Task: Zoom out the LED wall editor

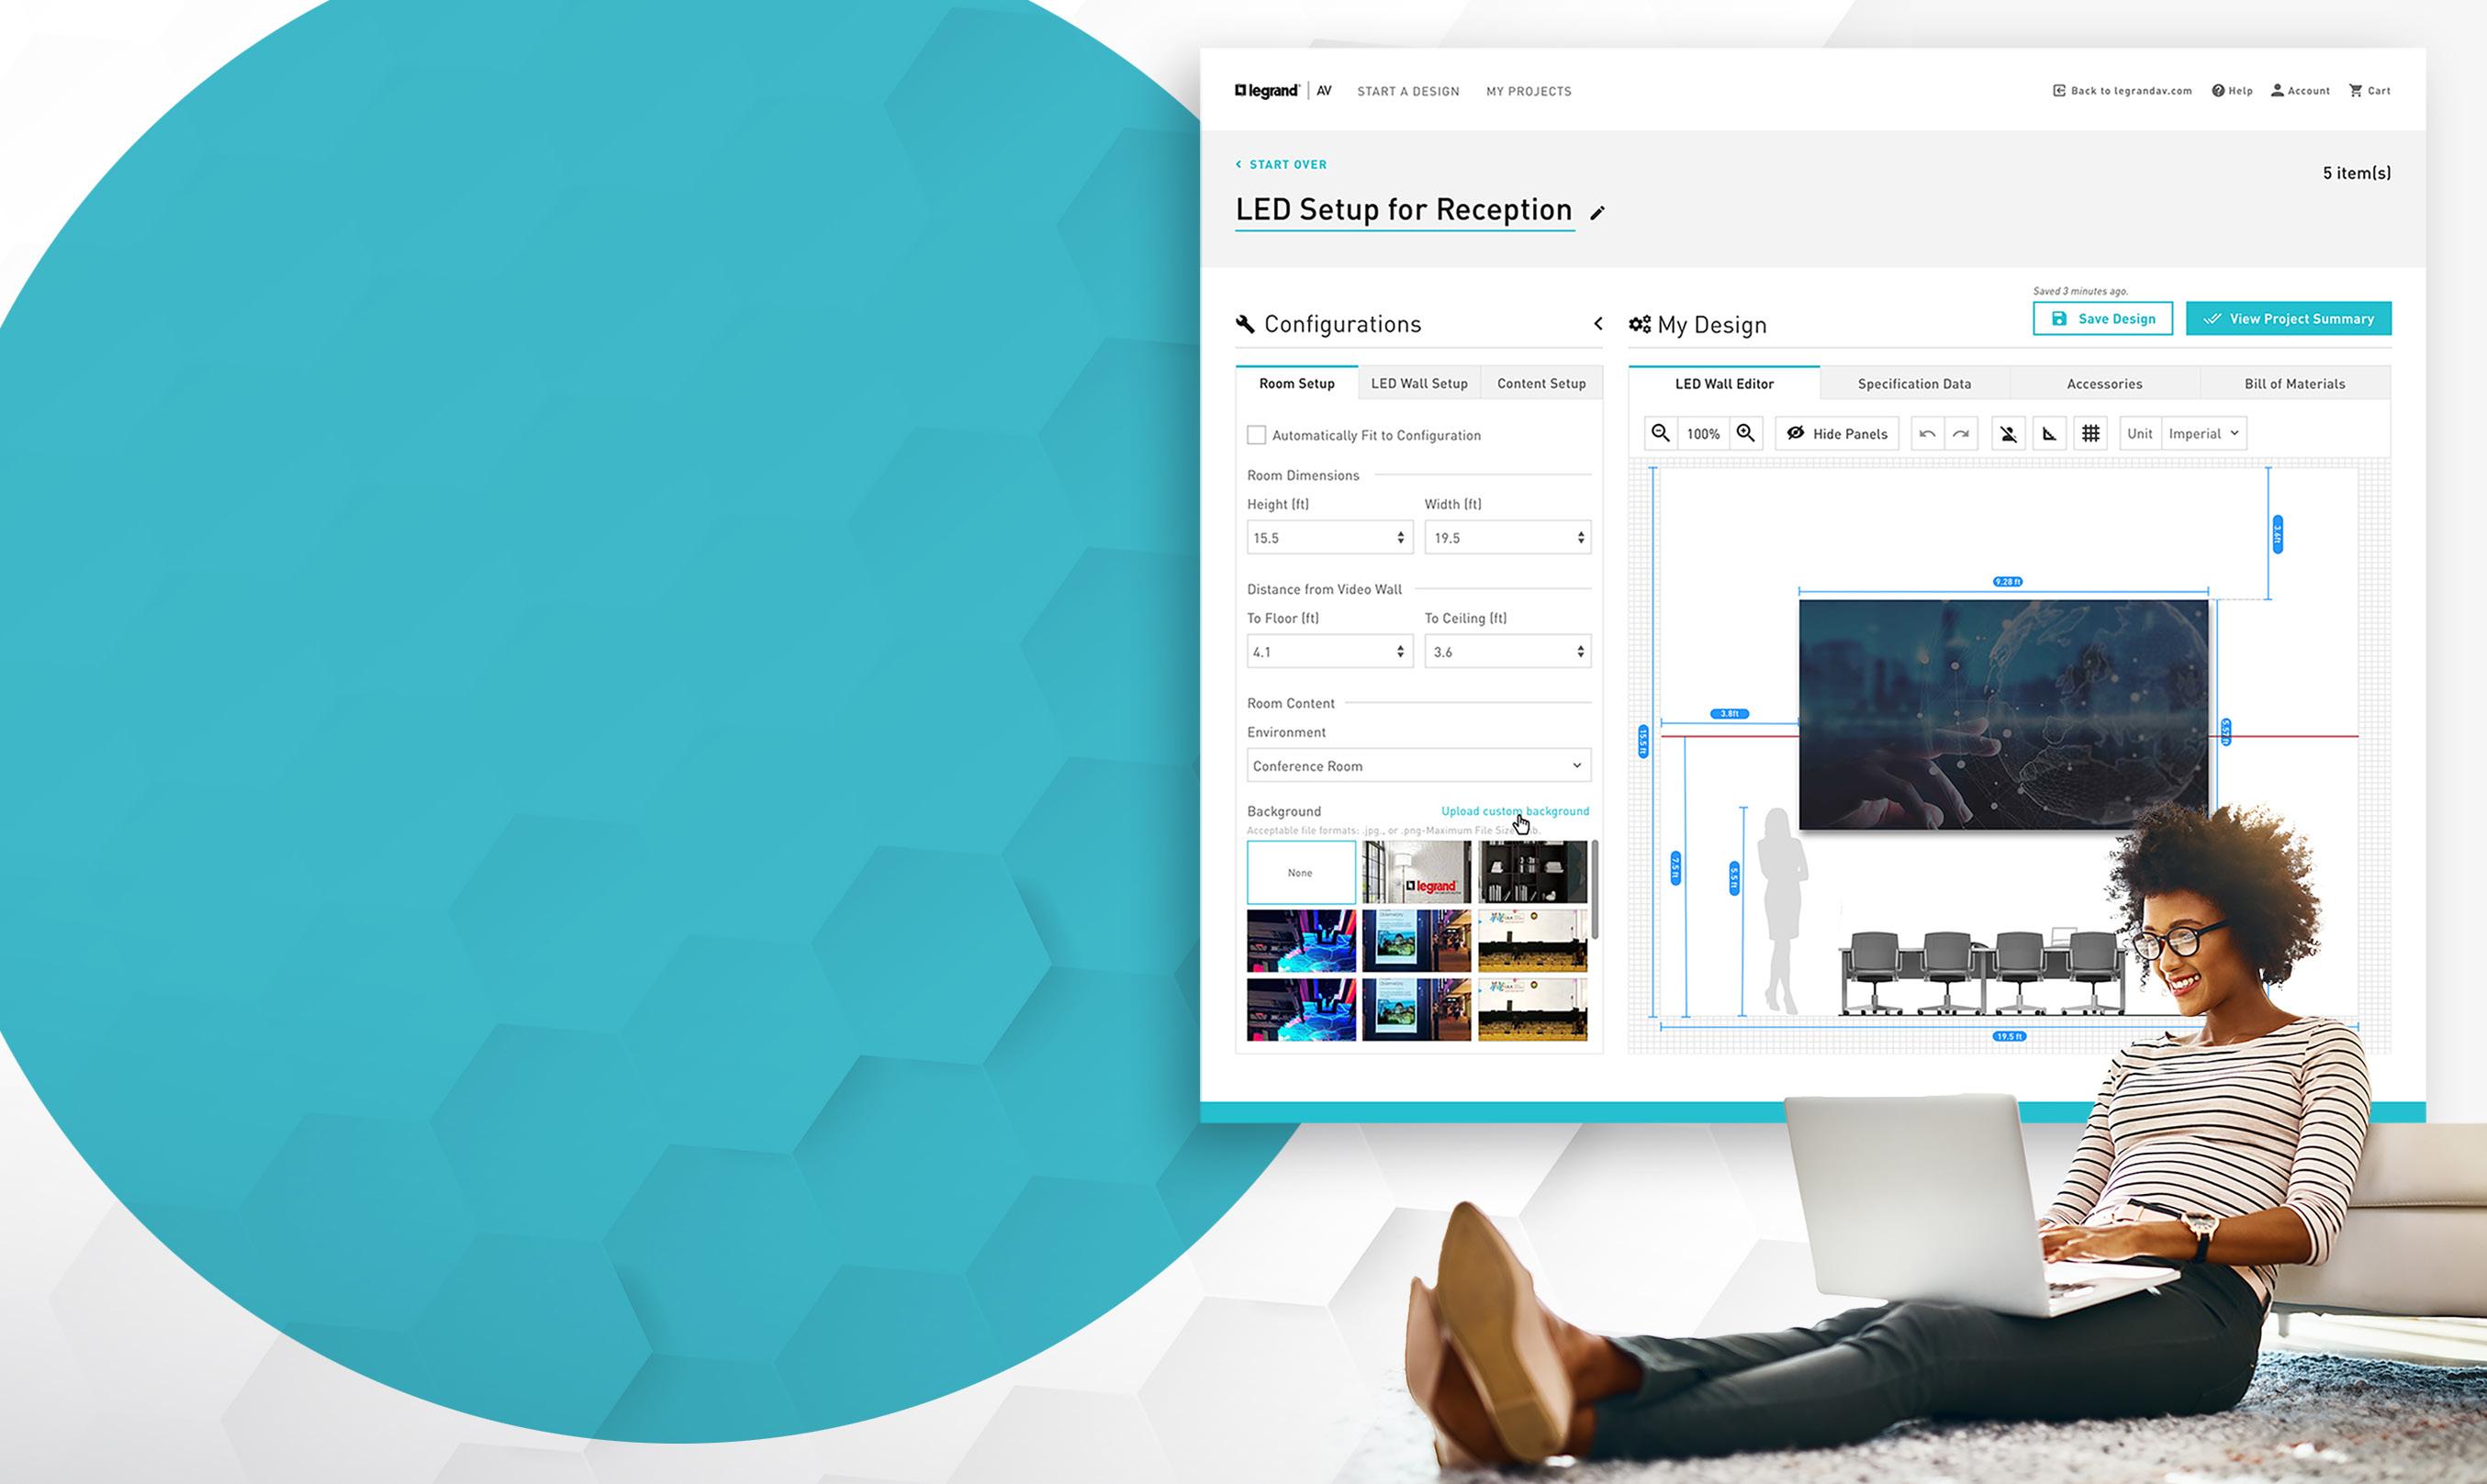Action: click(x=1660, y=433)
